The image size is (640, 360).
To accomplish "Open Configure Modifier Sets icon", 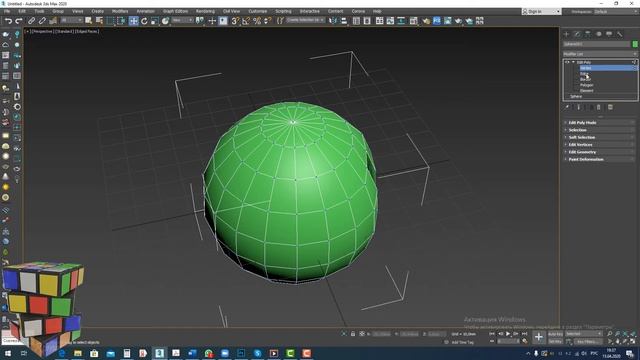I will [610, 107].
